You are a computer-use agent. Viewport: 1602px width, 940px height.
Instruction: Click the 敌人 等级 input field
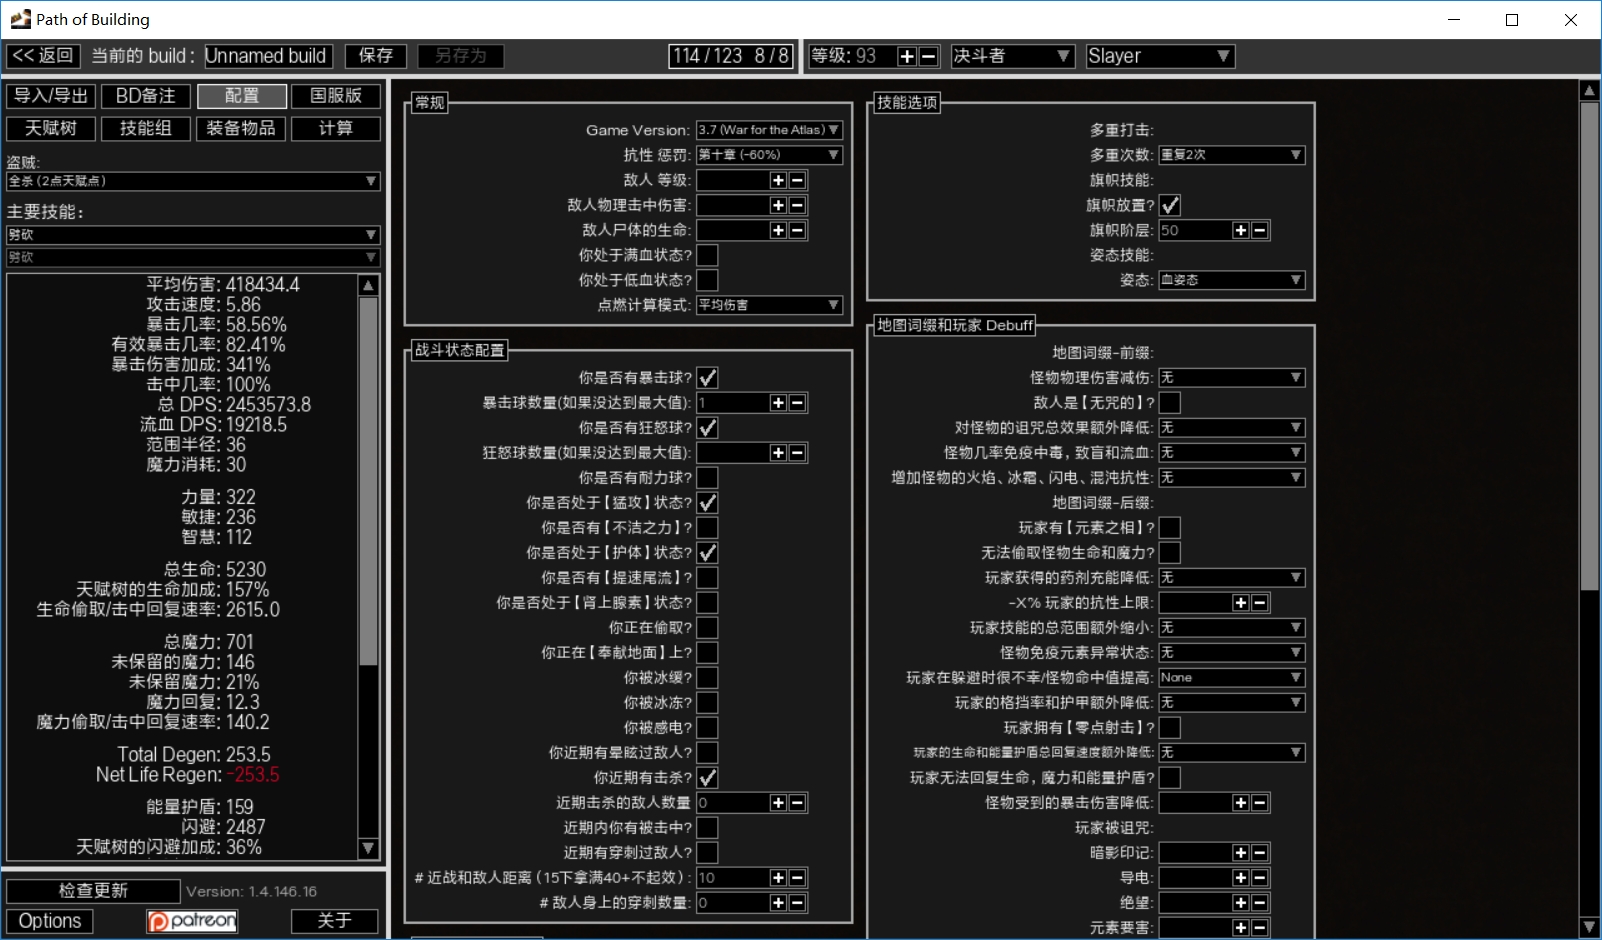(x=733, y=180)
